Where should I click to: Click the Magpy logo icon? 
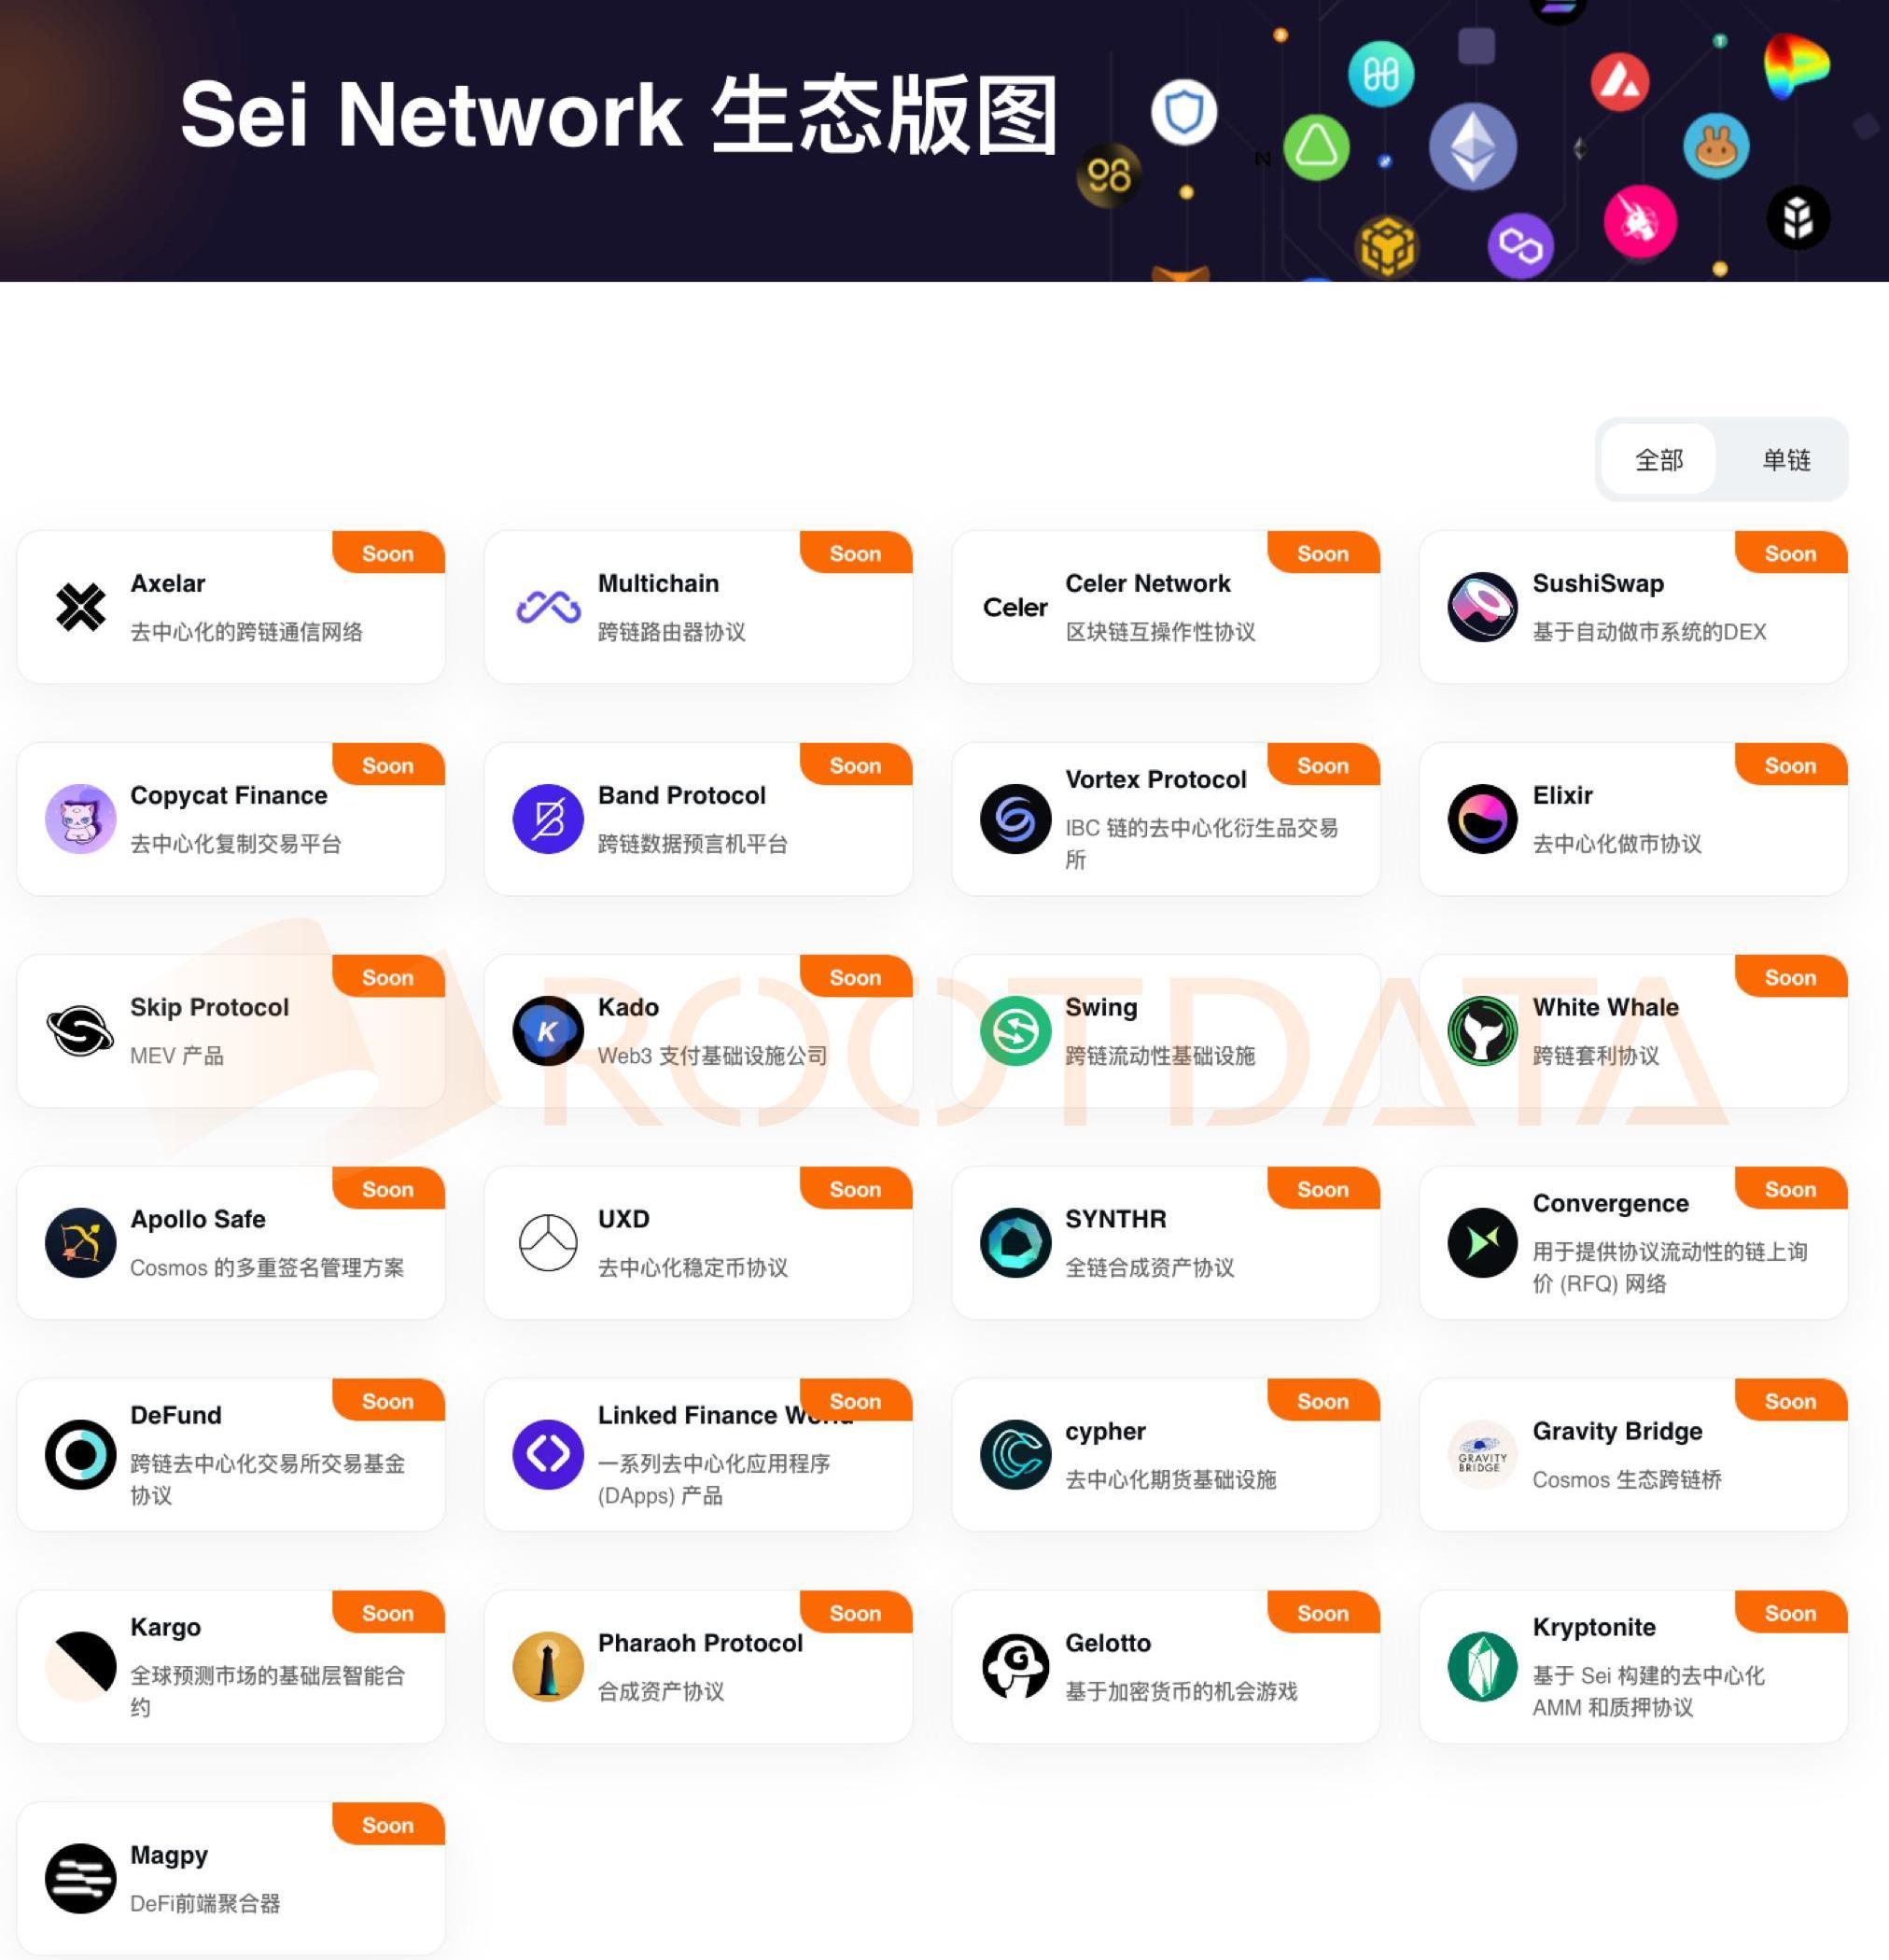(x=80, y=1879)
